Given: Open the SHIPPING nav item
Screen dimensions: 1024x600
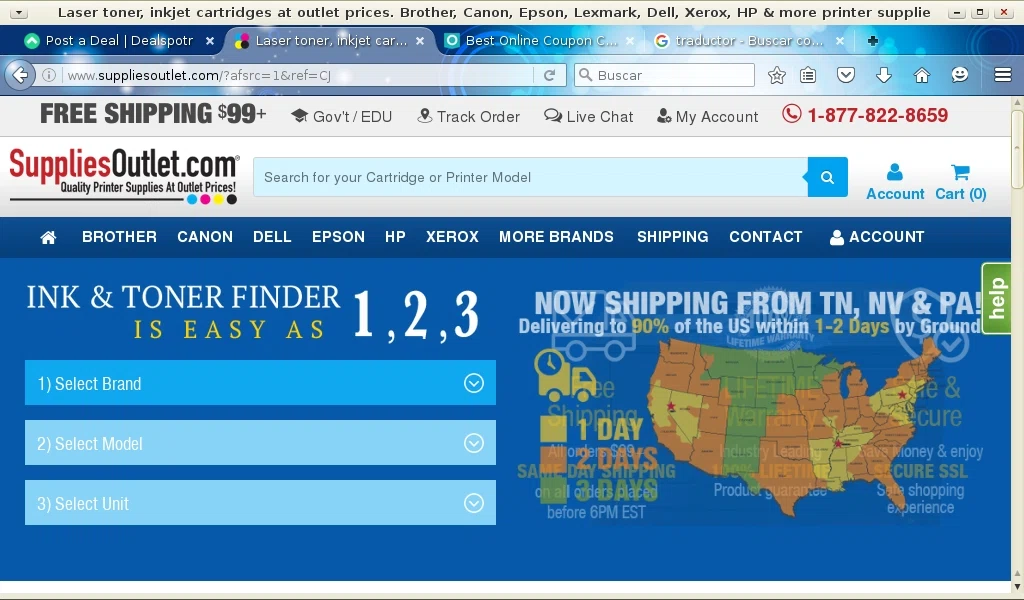Looking at the screenshot, I should point(673,237).
